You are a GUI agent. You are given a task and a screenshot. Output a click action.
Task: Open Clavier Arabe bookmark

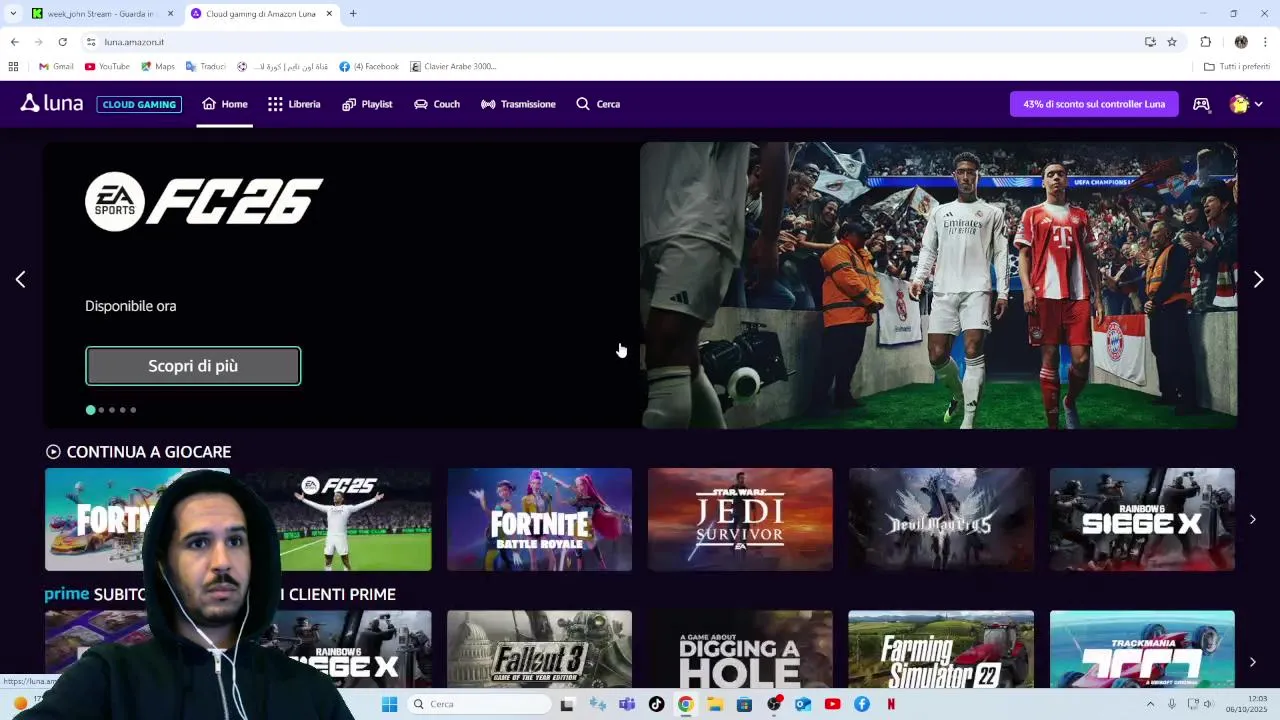(x=453, y=67)
